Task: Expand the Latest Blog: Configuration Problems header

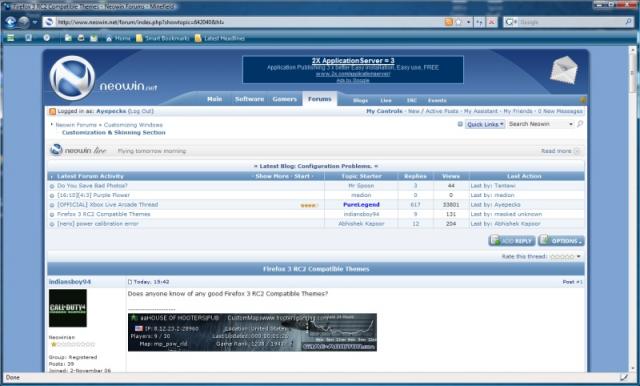Action: pos(316,166)
